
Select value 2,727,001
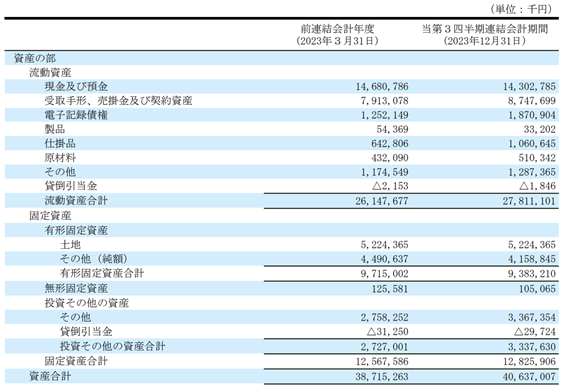point(384,347)
